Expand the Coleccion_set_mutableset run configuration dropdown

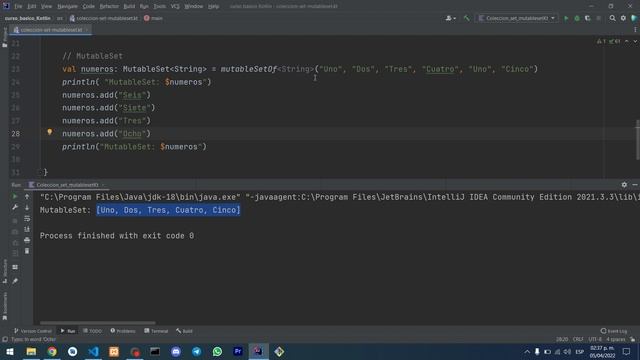click(517, 18)
